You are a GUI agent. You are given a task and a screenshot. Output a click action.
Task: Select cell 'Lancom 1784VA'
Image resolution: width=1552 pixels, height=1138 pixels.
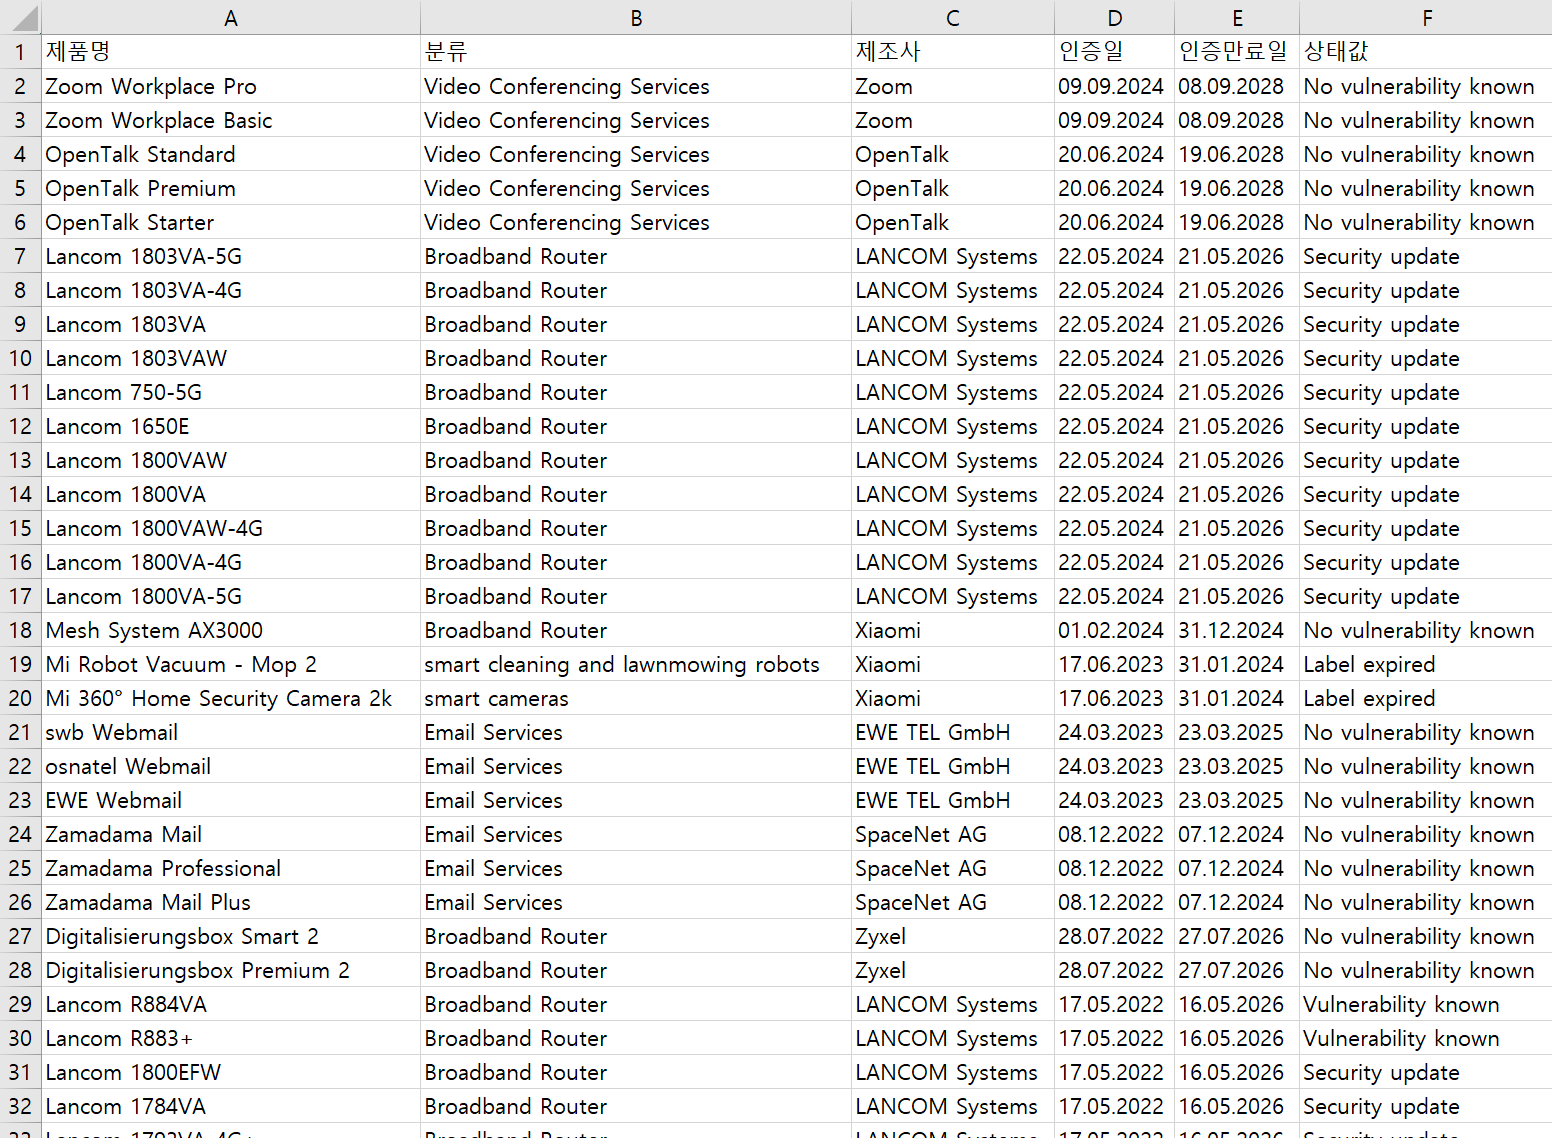(x=231, y=1106)
